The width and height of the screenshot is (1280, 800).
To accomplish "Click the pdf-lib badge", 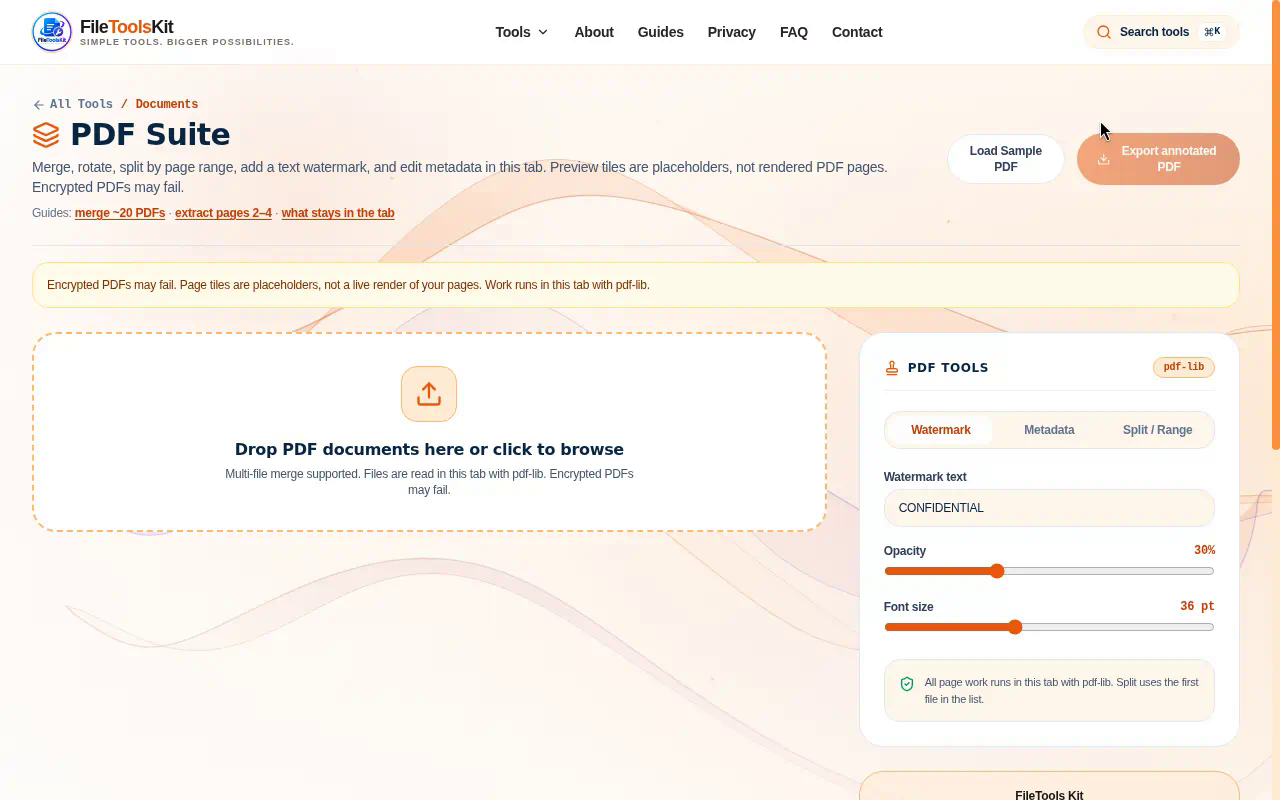I will click(1184, 368).
